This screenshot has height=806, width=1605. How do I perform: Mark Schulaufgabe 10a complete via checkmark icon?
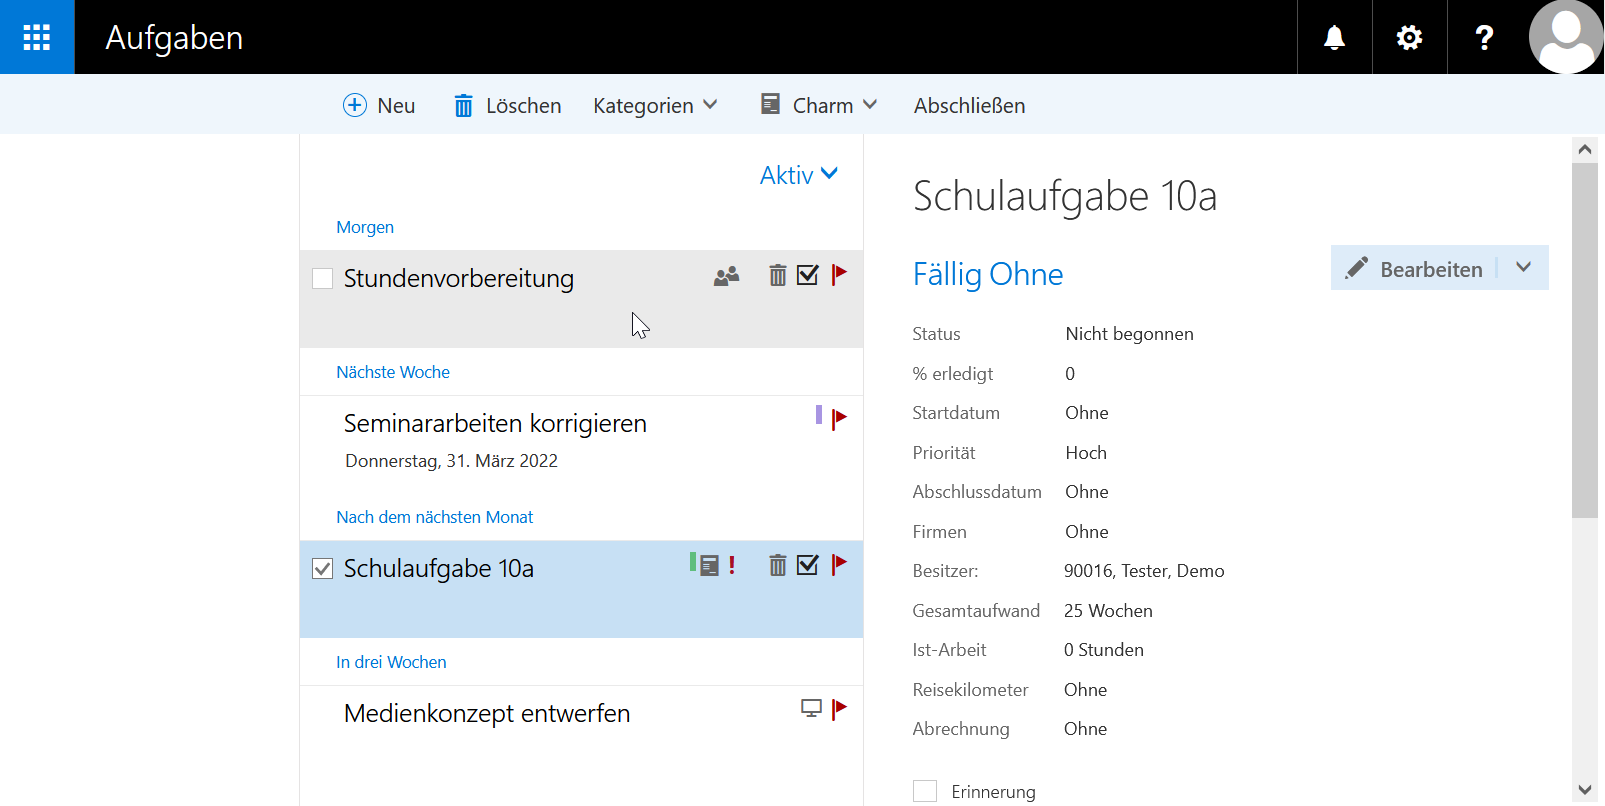[808, 565]
